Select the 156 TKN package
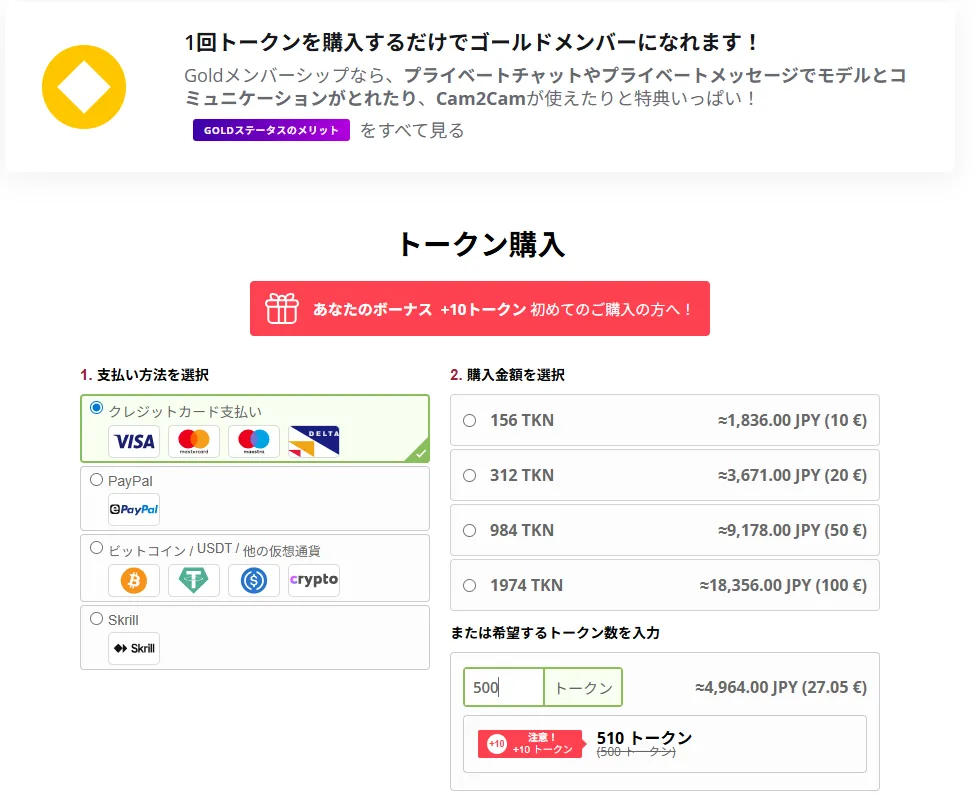Screen dimensions: 976x799 click(x=470, y=421)
